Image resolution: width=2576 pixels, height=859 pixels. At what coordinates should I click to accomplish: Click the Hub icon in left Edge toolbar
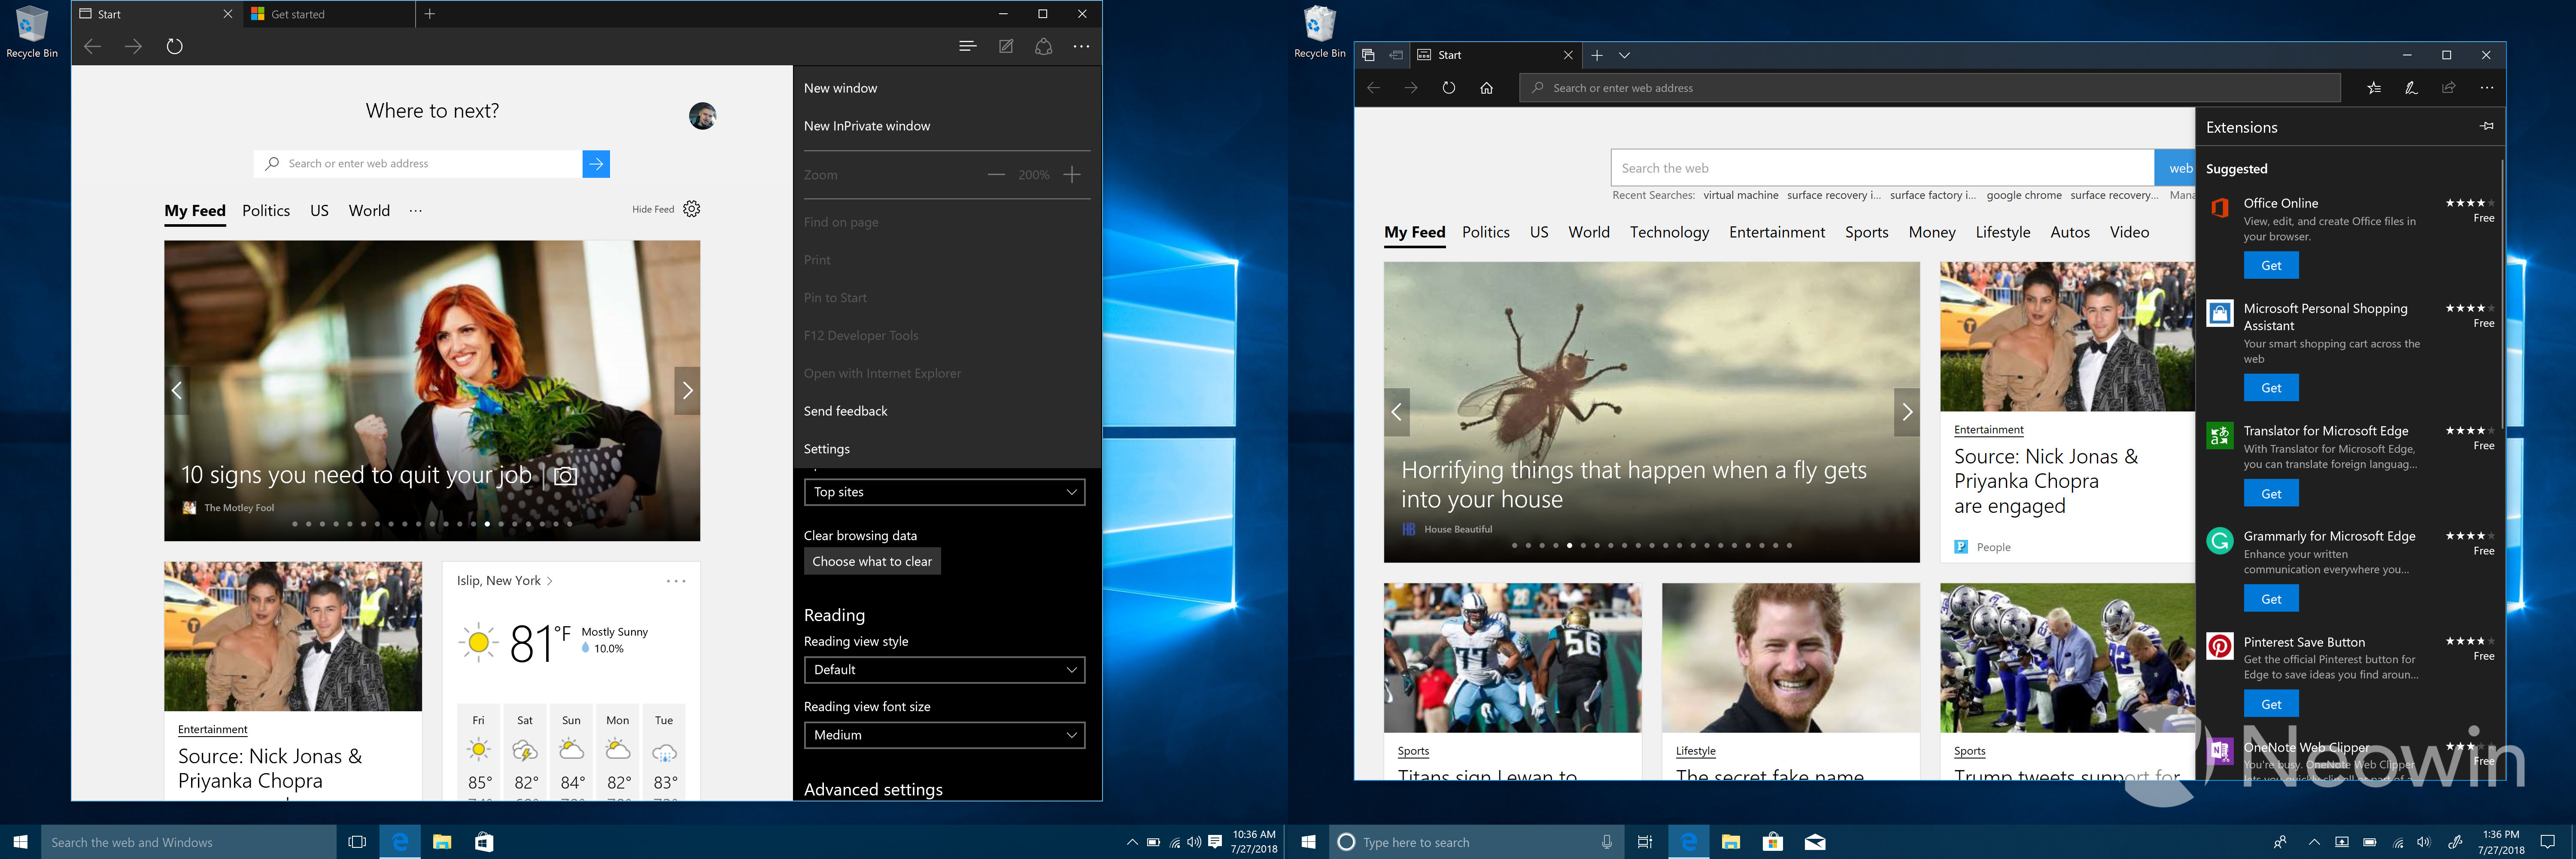[x=967, y=46]
